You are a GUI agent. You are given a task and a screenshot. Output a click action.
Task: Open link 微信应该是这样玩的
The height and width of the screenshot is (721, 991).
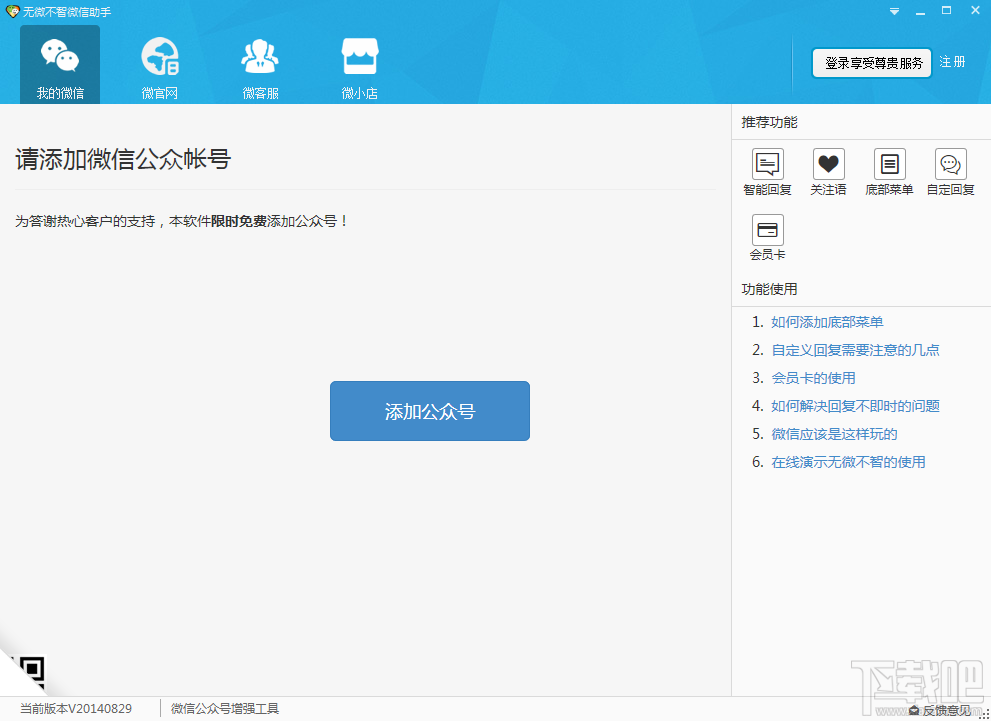click(834, 434)
